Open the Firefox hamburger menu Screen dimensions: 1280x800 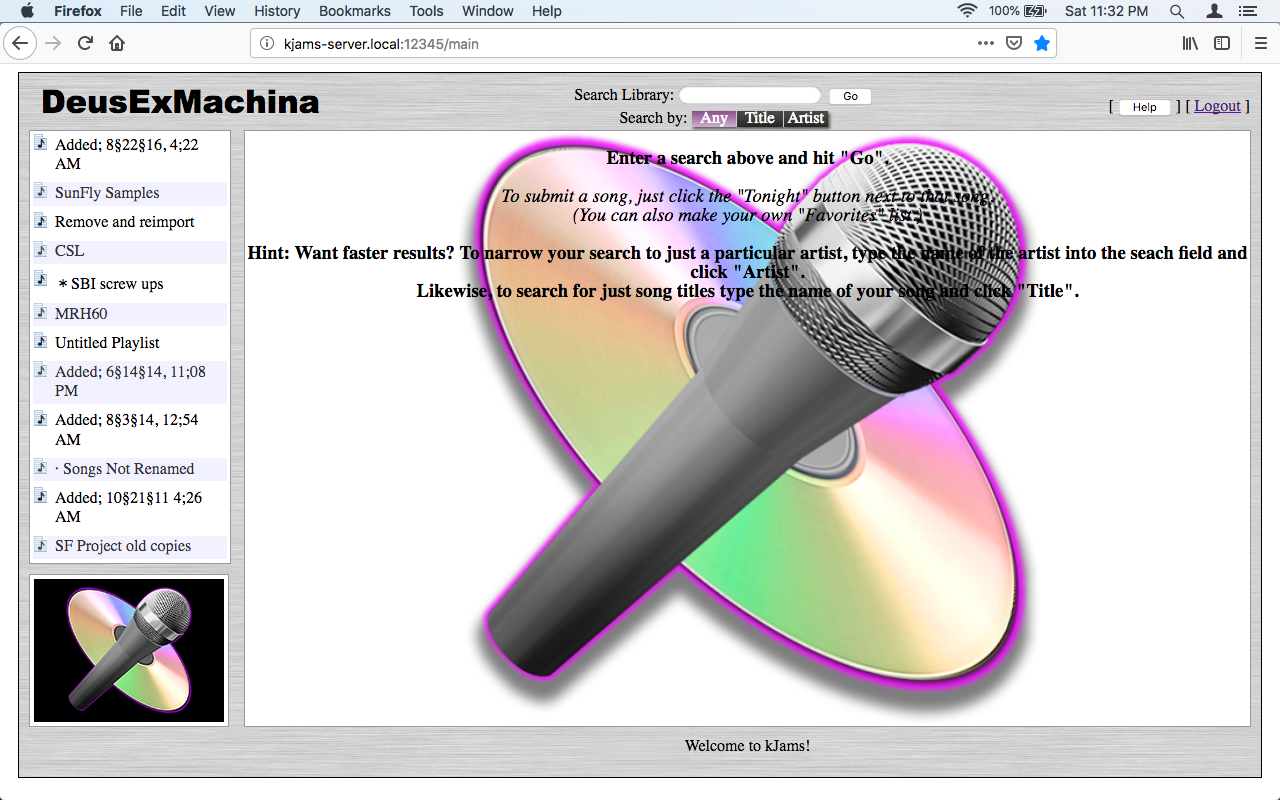point(1260,43)
